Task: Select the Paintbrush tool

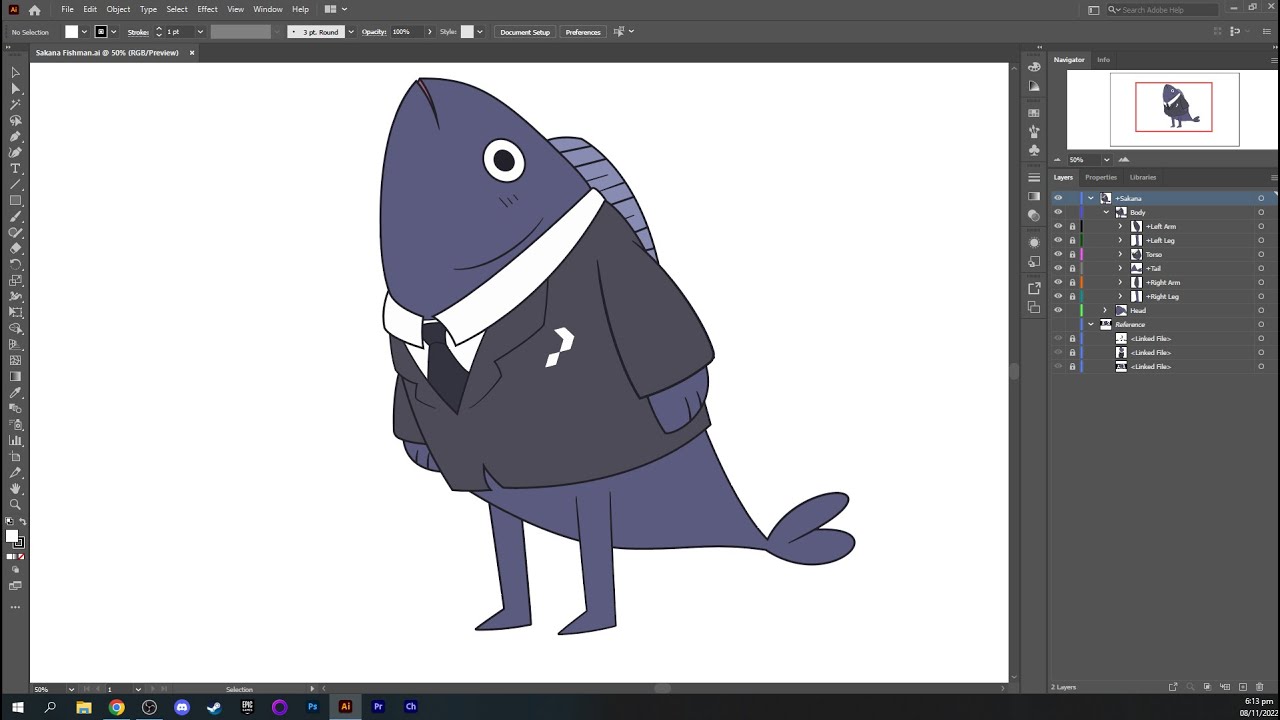Action: point(15,216)
